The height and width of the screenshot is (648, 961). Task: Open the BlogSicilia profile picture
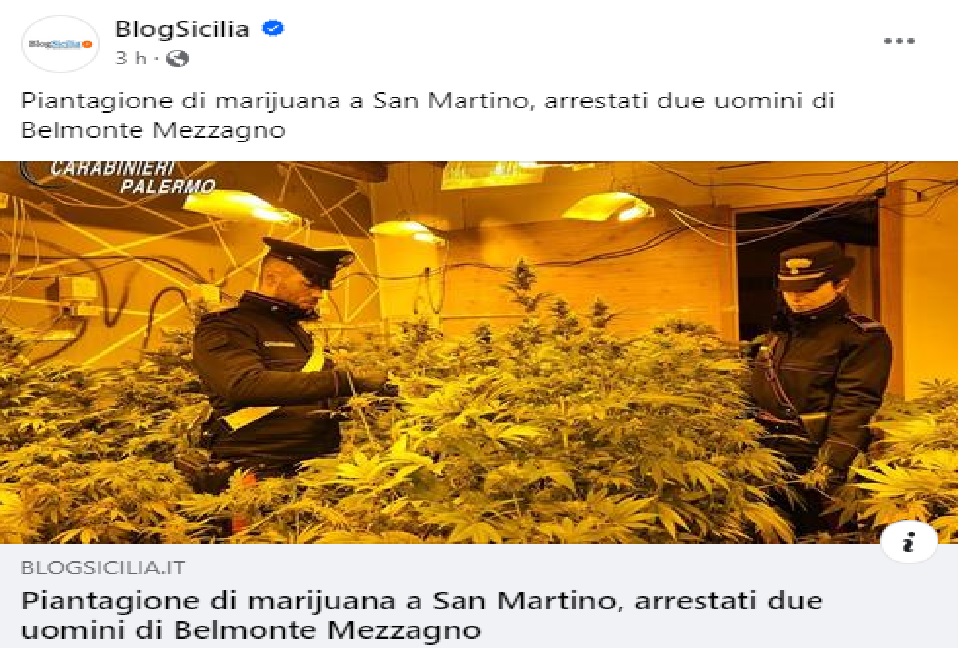point(59,44)
